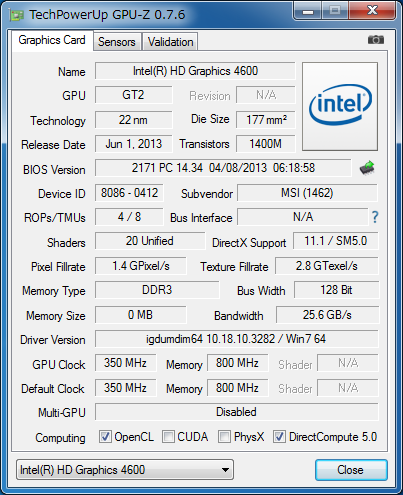Toggle the OpenCL checkbox
This screenshot has height=495, width=403.
105,436
